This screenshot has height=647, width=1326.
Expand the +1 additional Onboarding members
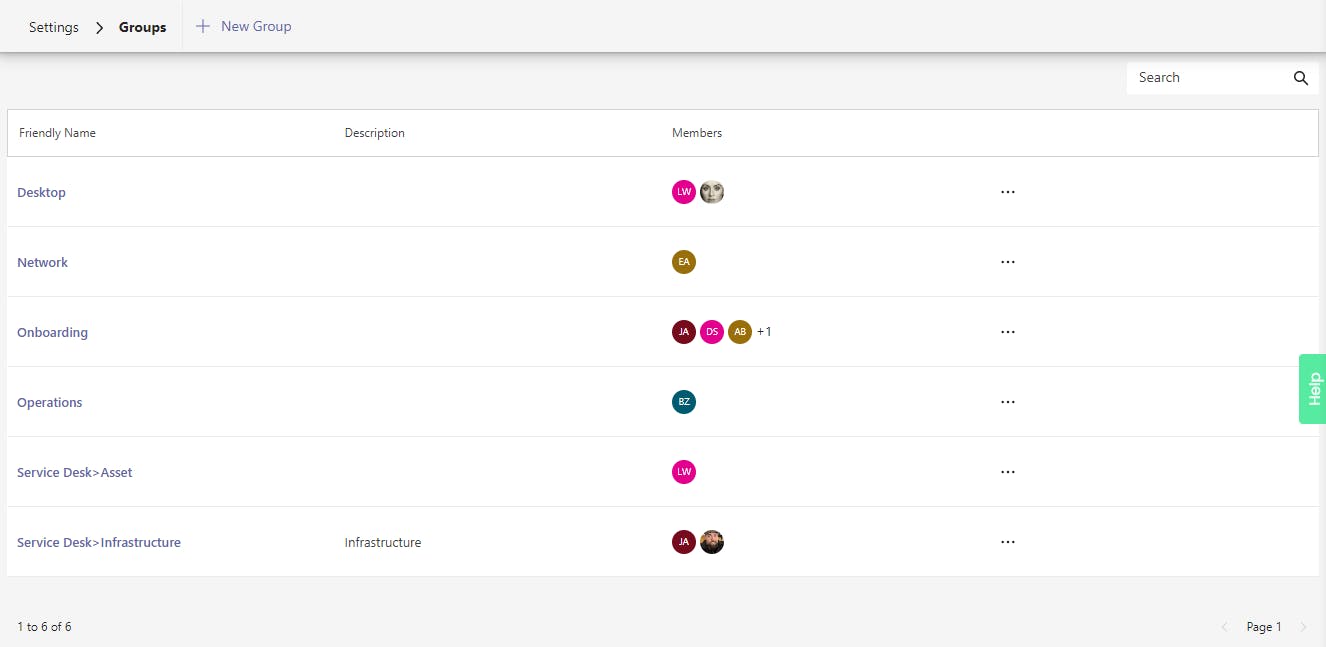tap(764, 332)
